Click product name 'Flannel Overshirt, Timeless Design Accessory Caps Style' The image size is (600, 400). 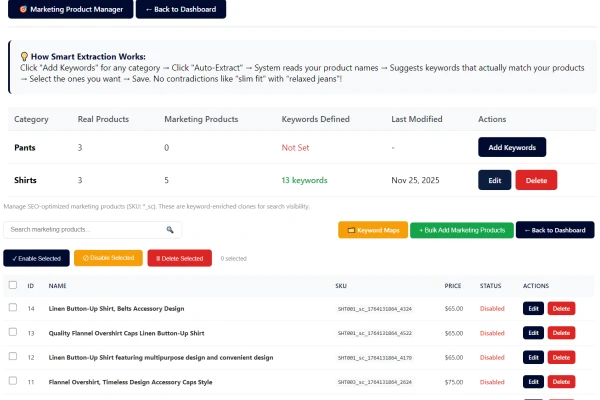click(130, 382)
